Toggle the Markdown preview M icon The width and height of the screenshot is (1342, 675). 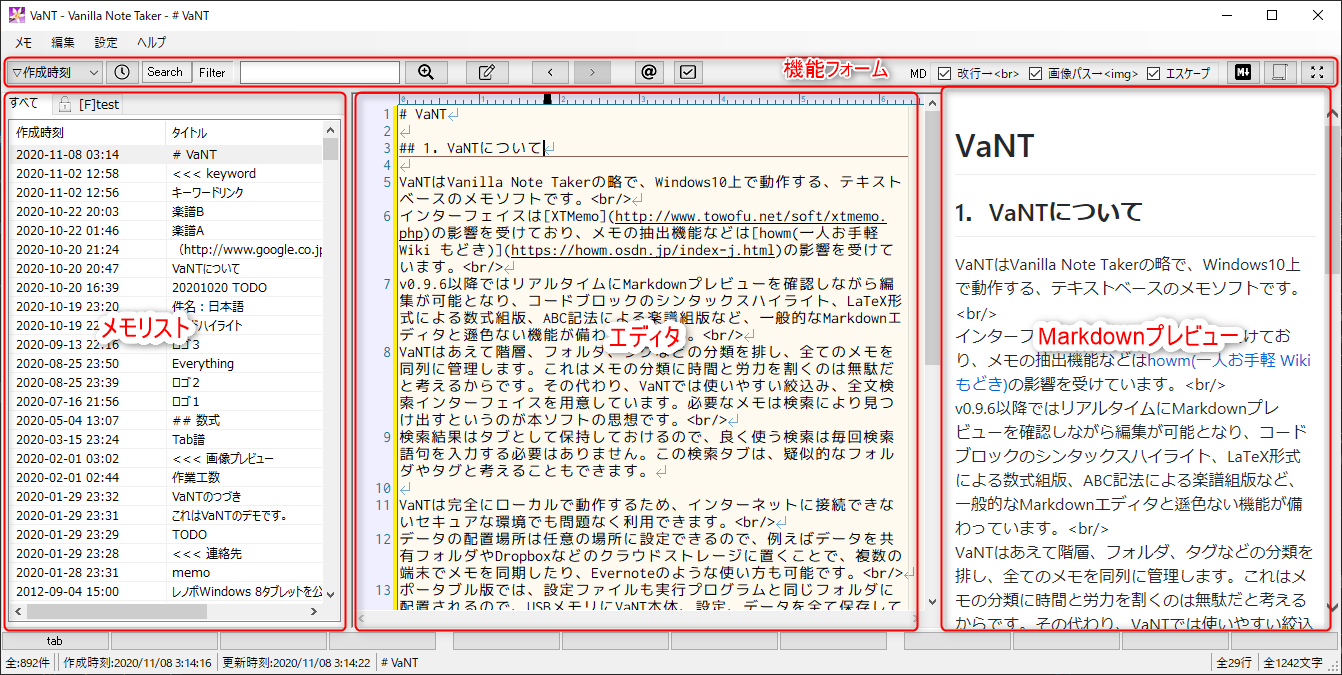coord(1244,72)
